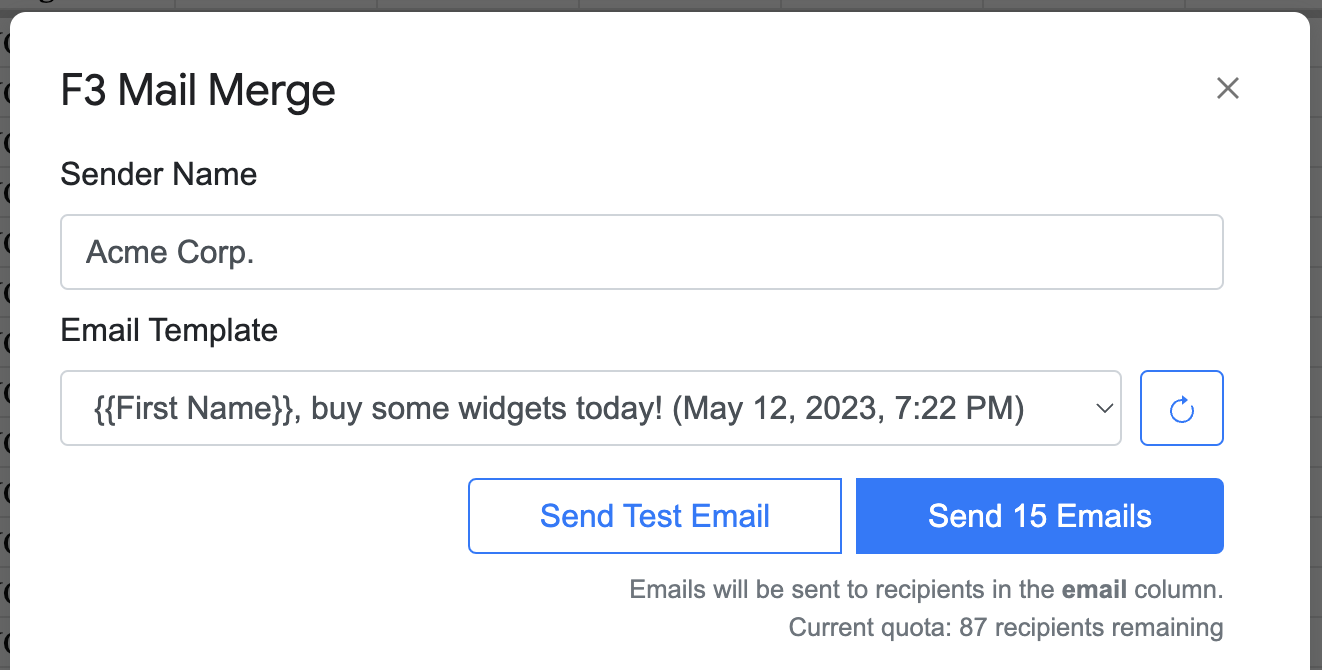
Task: Place cursor in the Acme Corp. text box
Action: click(x=642, y=252)
